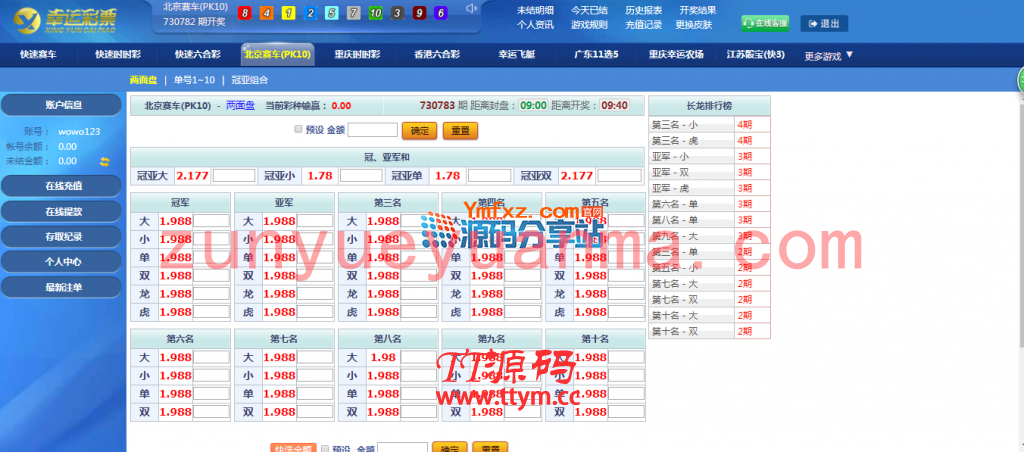Click the 账户信息 sidebar header
This screenshot has width=1024, height=452.
pos(63,105)
